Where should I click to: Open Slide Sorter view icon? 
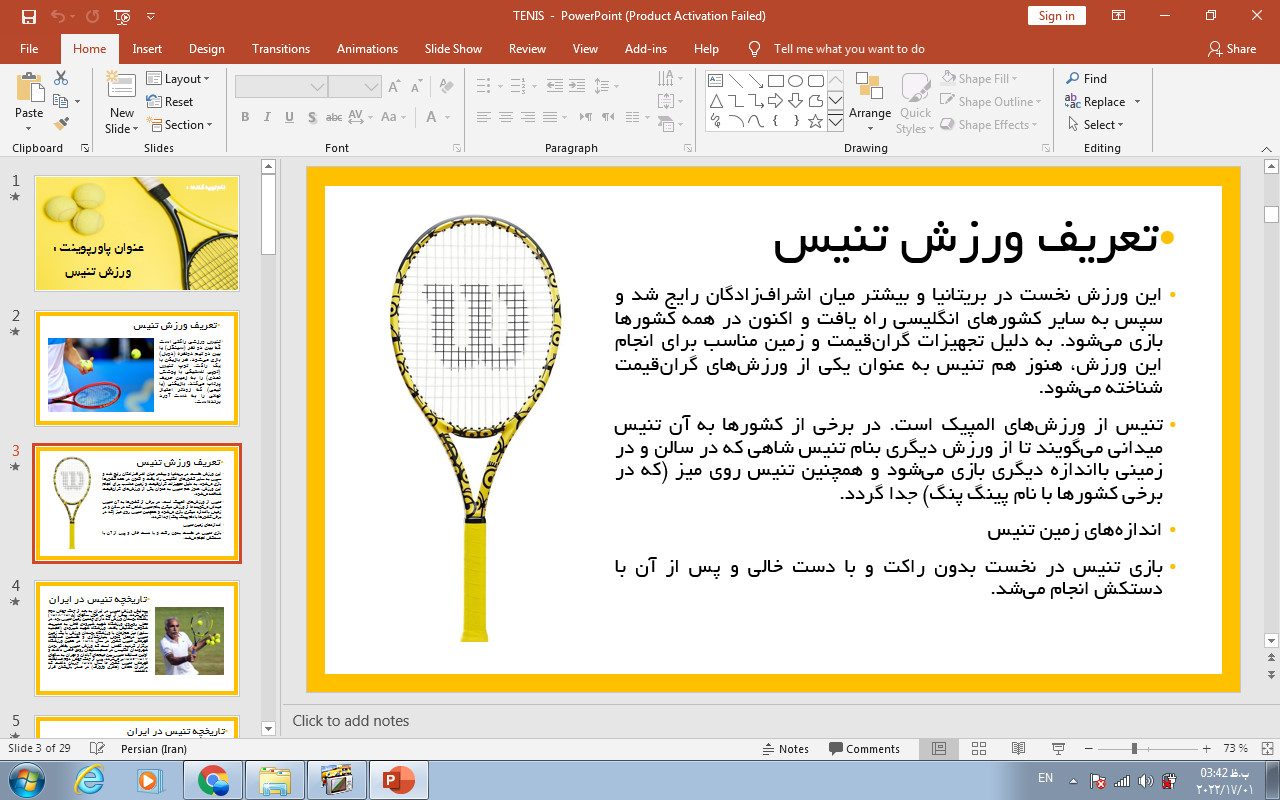point(979,748)
